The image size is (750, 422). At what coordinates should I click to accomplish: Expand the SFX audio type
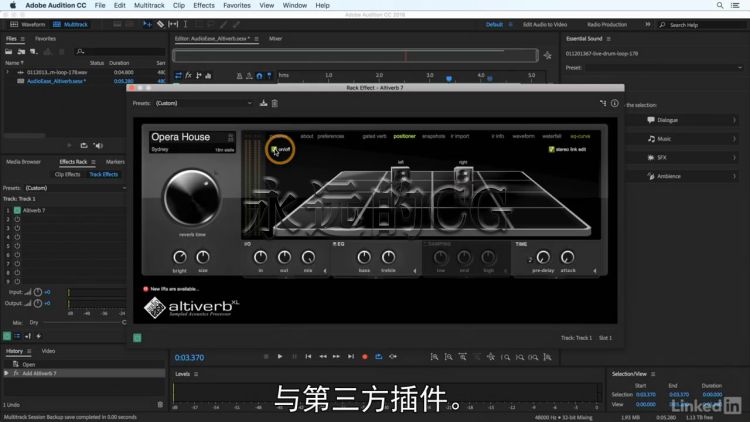coord(684,157)
